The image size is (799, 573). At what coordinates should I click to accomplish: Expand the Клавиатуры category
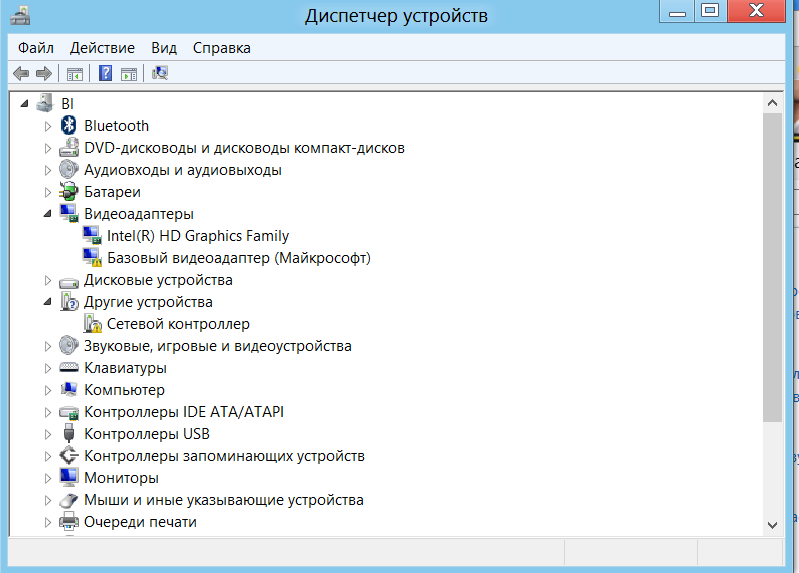[x=47, y=368]
